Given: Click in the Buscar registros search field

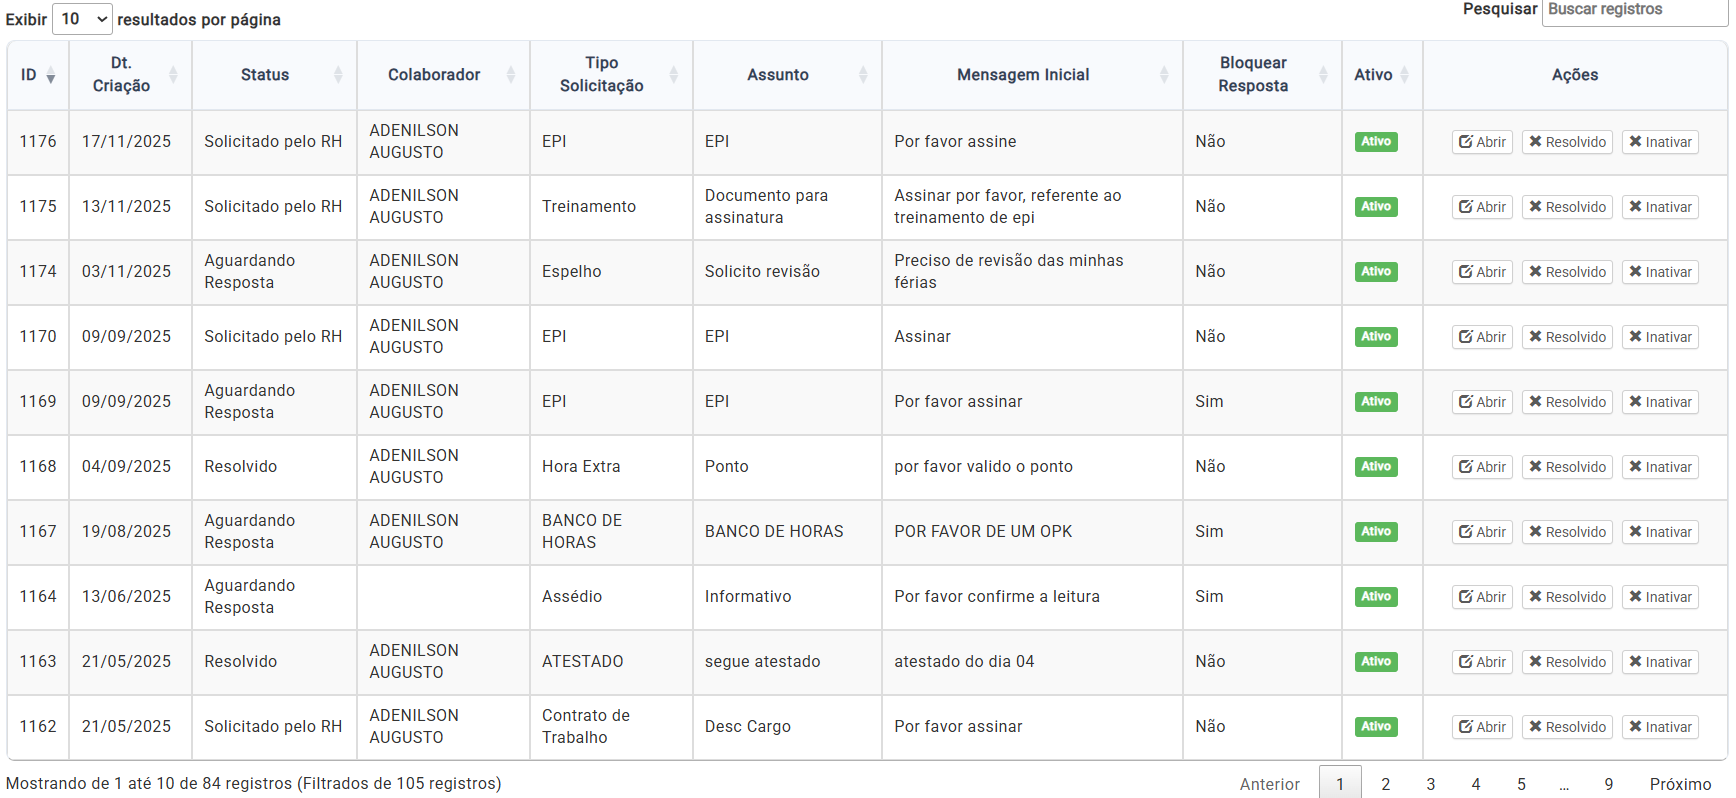Looking at the screenshot, I should (1634, 10).
